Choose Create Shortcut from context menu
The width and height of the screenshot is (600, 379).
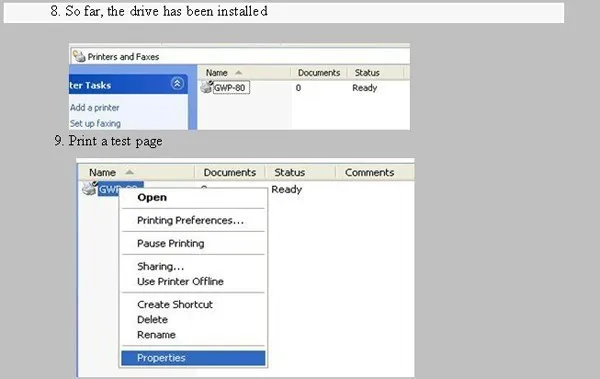174,304
